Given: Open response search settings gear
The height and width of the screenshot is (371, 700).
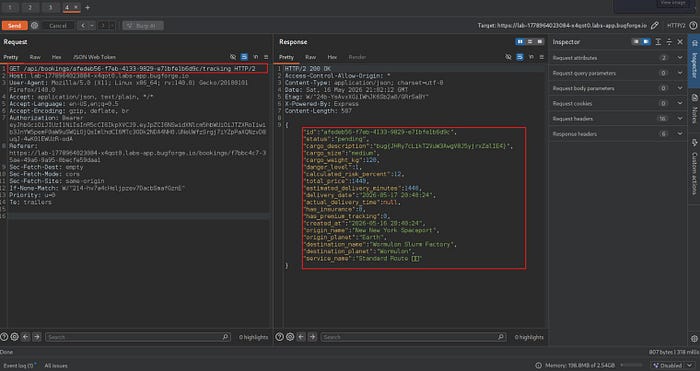Looking at the screenshot, I should pos(290,337).
